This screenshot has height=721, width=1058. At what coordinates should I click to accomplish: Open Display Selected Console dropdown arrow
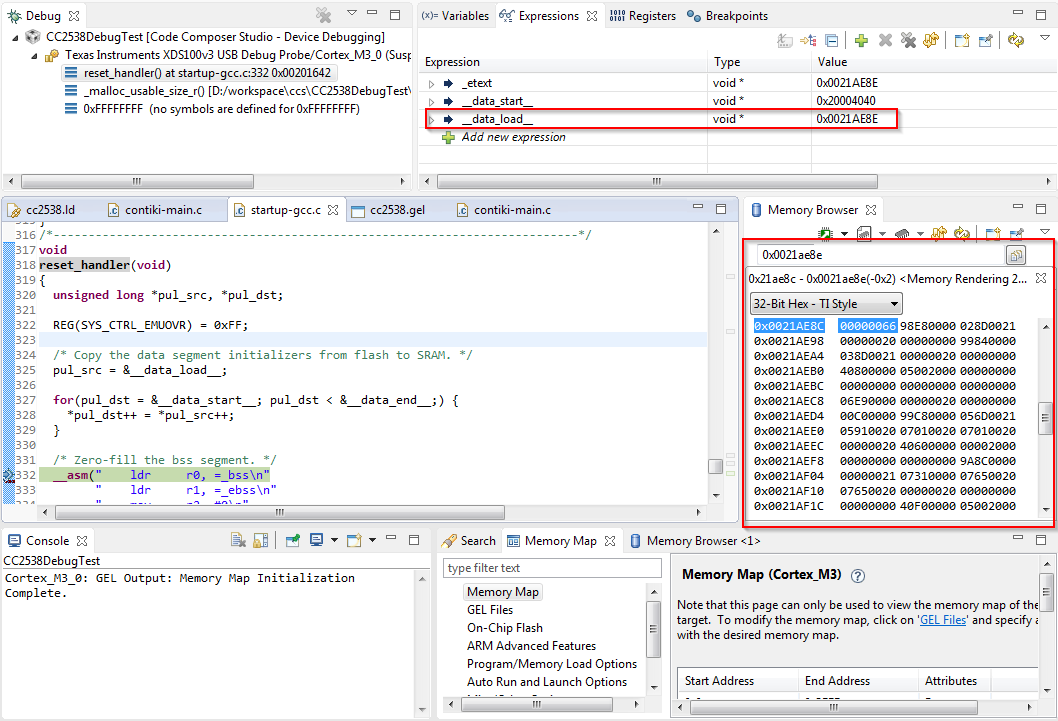[x=334, y=540]
